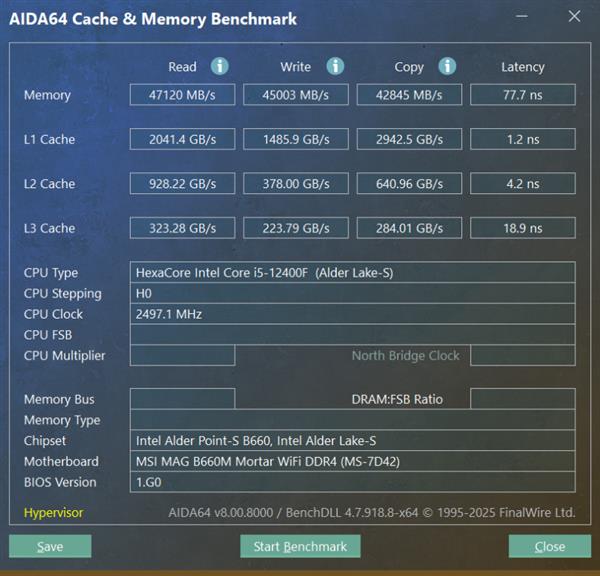Click the Read column header
The height and width of the screenshot is (576, 600).
(182, 67)
